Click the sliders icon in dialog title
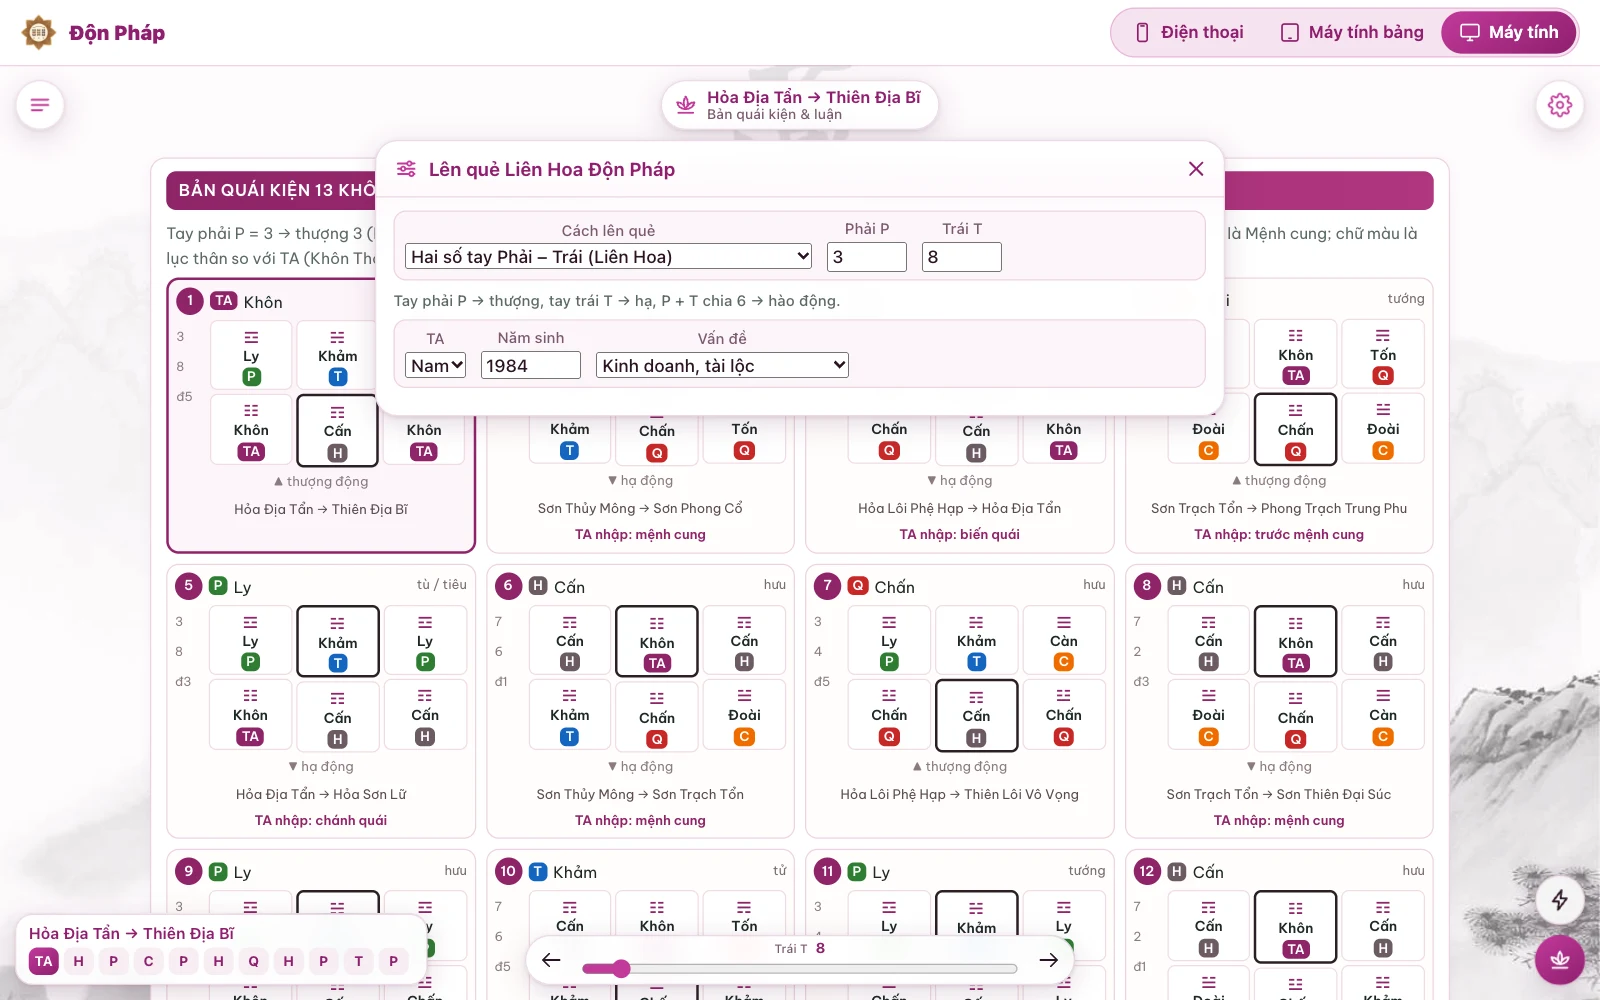The height and width of the screenshot is (1000, 1600). 406,169
